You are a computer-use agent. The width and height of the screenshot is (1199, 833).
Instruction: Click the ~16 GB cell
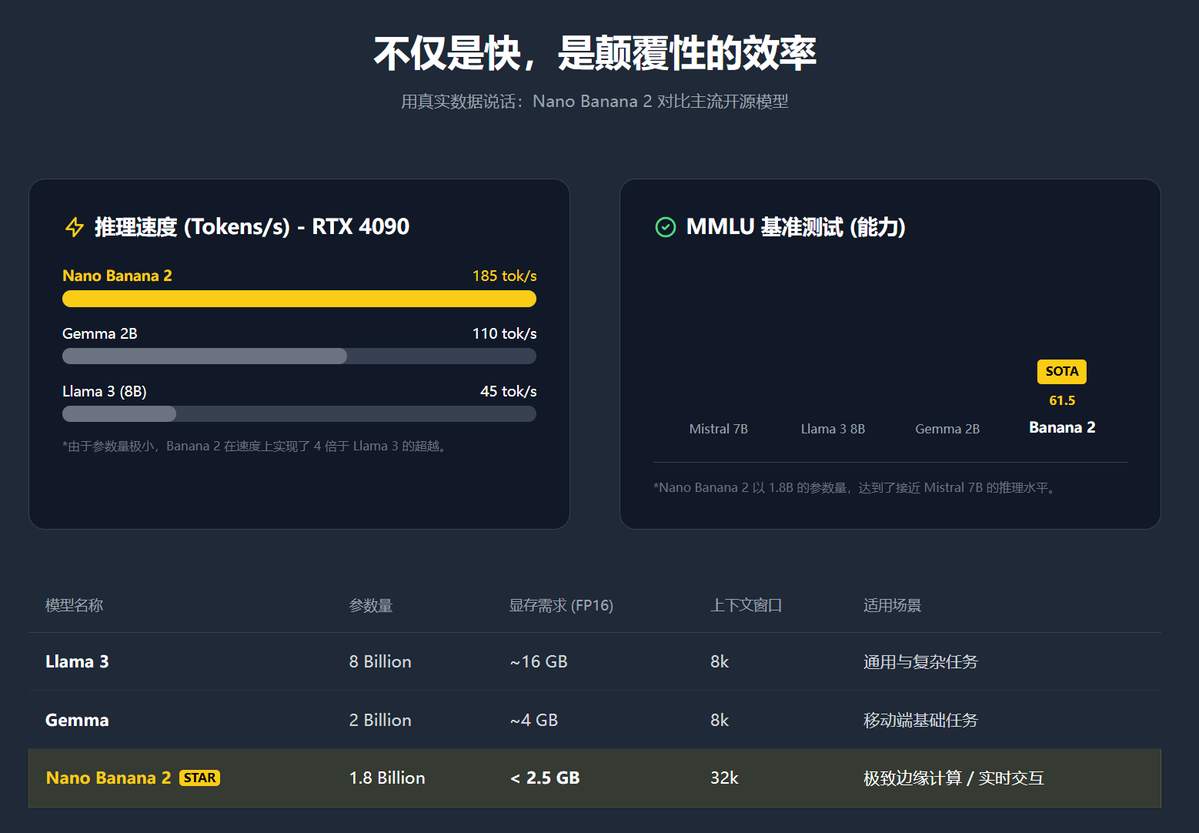pos(538,662)
